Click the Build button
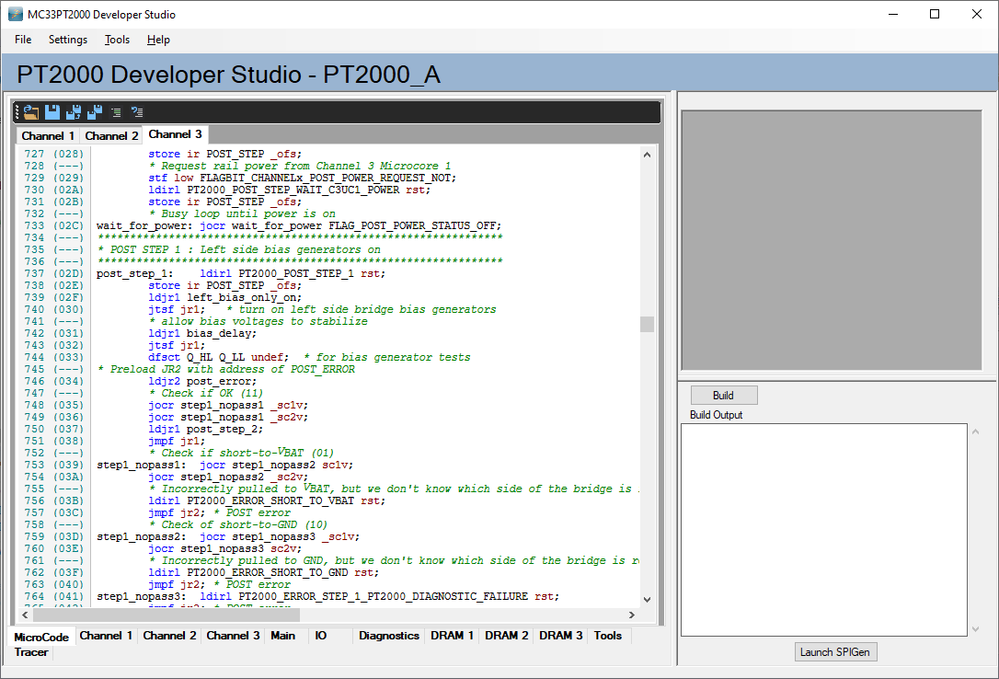The image size is (999, 679). 724,395
